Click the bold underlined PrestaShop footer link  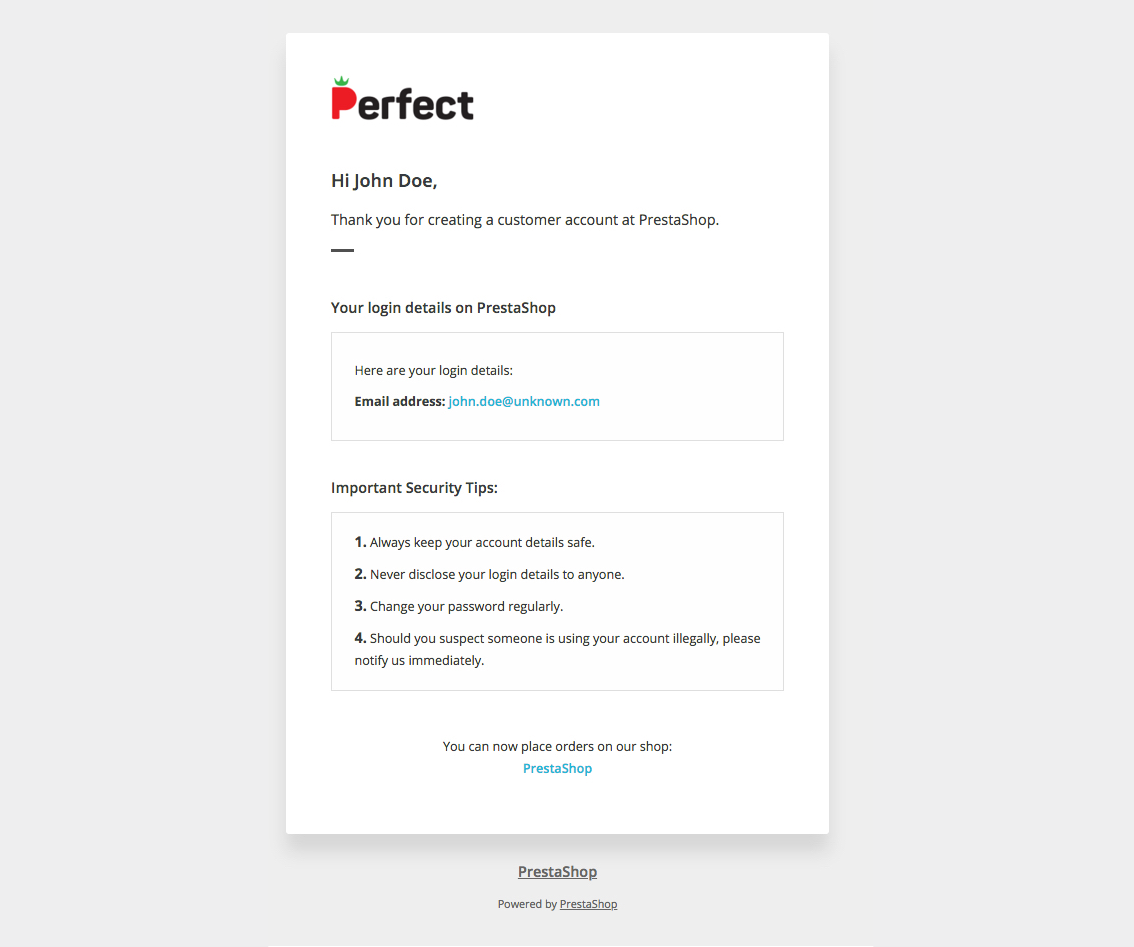[x=557, y=872]
